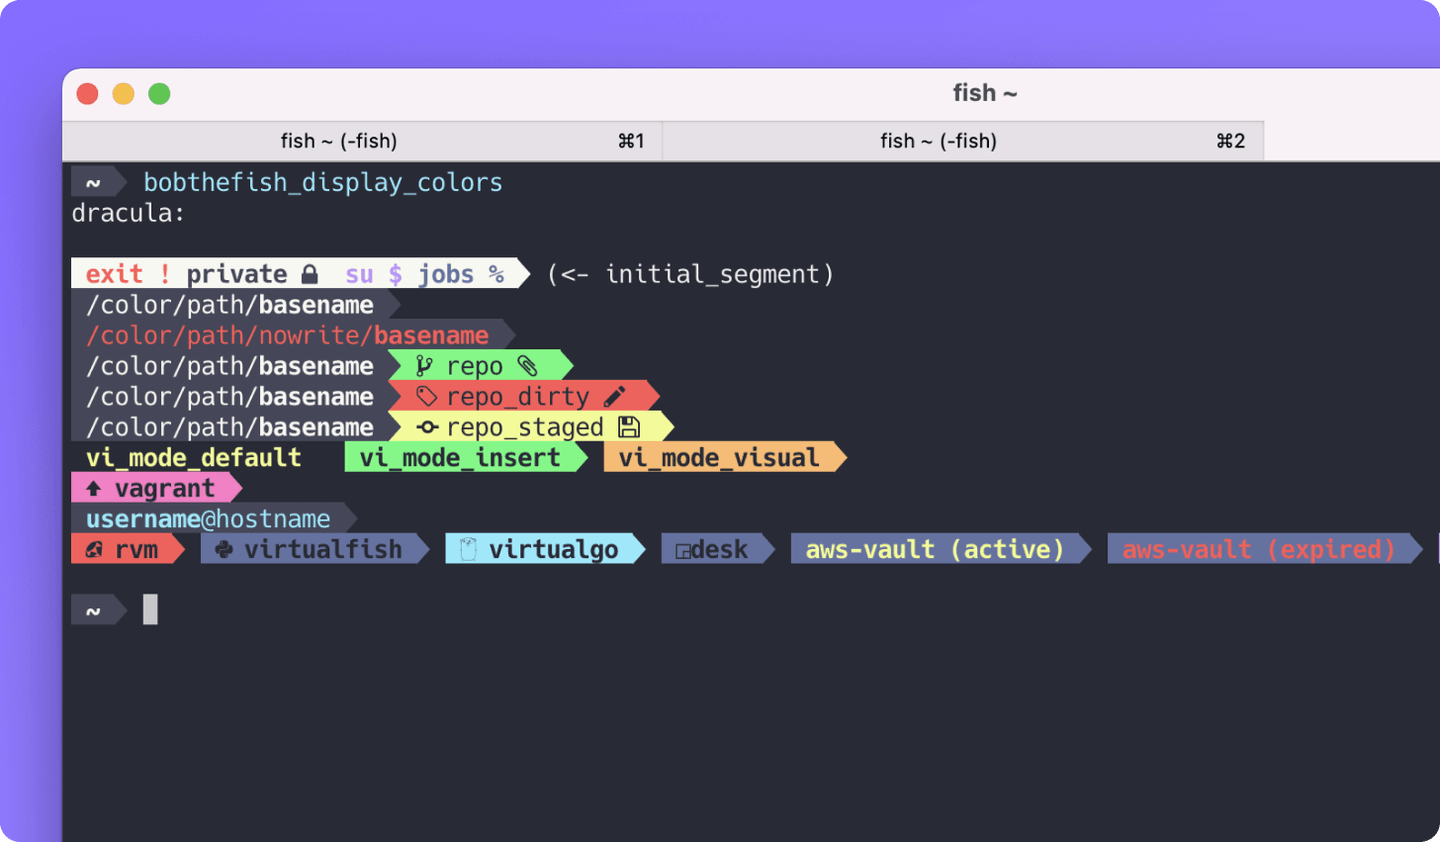The image size is (1440, 842).
Task: Click the bobthefish_display_colors command text
Action: [x=322, y=182]
